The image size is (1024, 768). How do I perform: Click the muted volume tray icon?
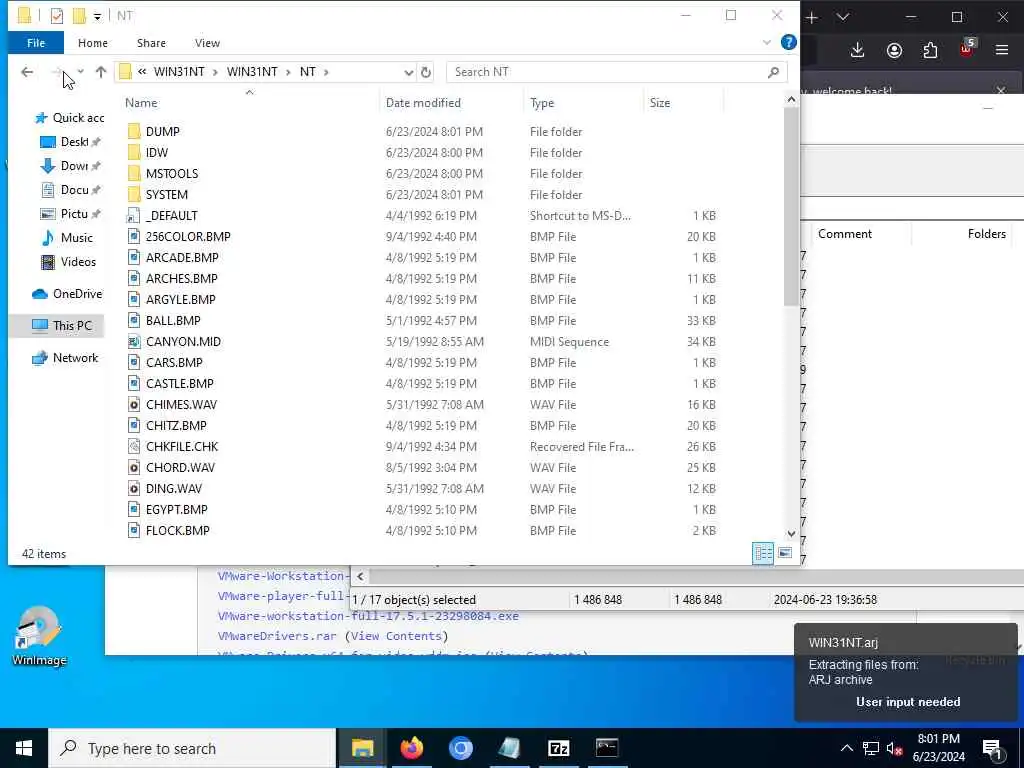(895, 748)
